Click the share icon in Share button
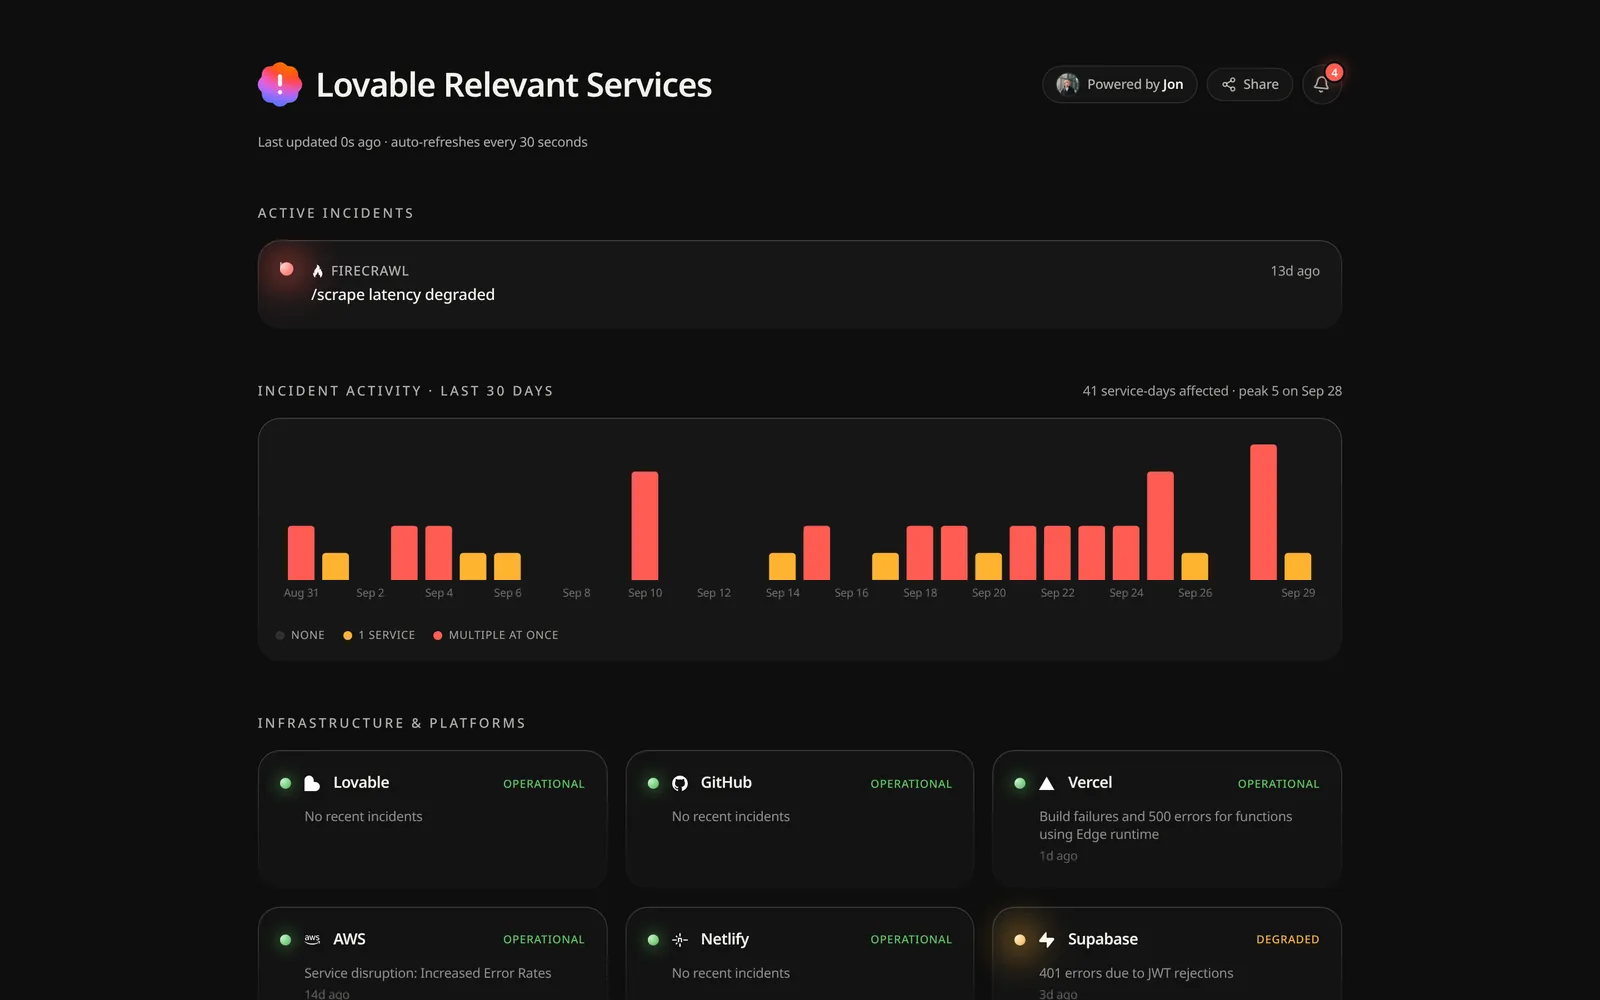1600x1000 pixels. point(1229,84)
